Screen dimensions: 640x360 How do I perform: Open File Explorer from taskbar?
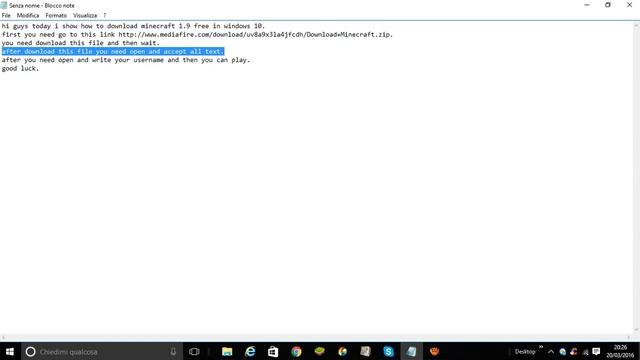coord(227,351)
